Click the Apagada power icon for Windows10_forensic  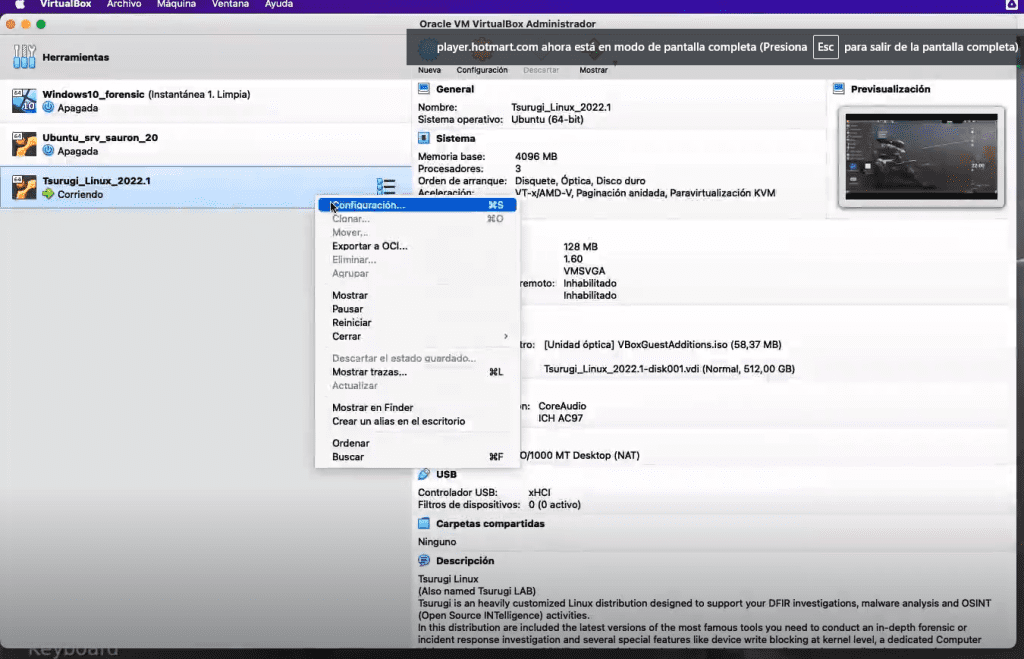[48, 108]
